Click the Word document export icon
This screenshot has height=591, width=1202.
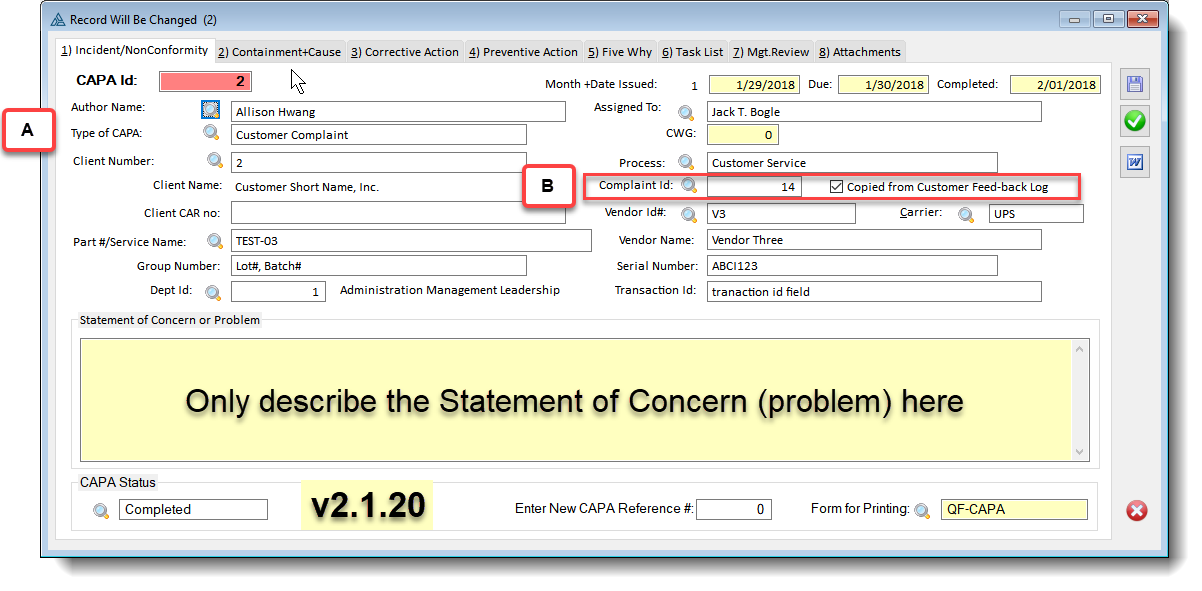tap(1135, 161)
